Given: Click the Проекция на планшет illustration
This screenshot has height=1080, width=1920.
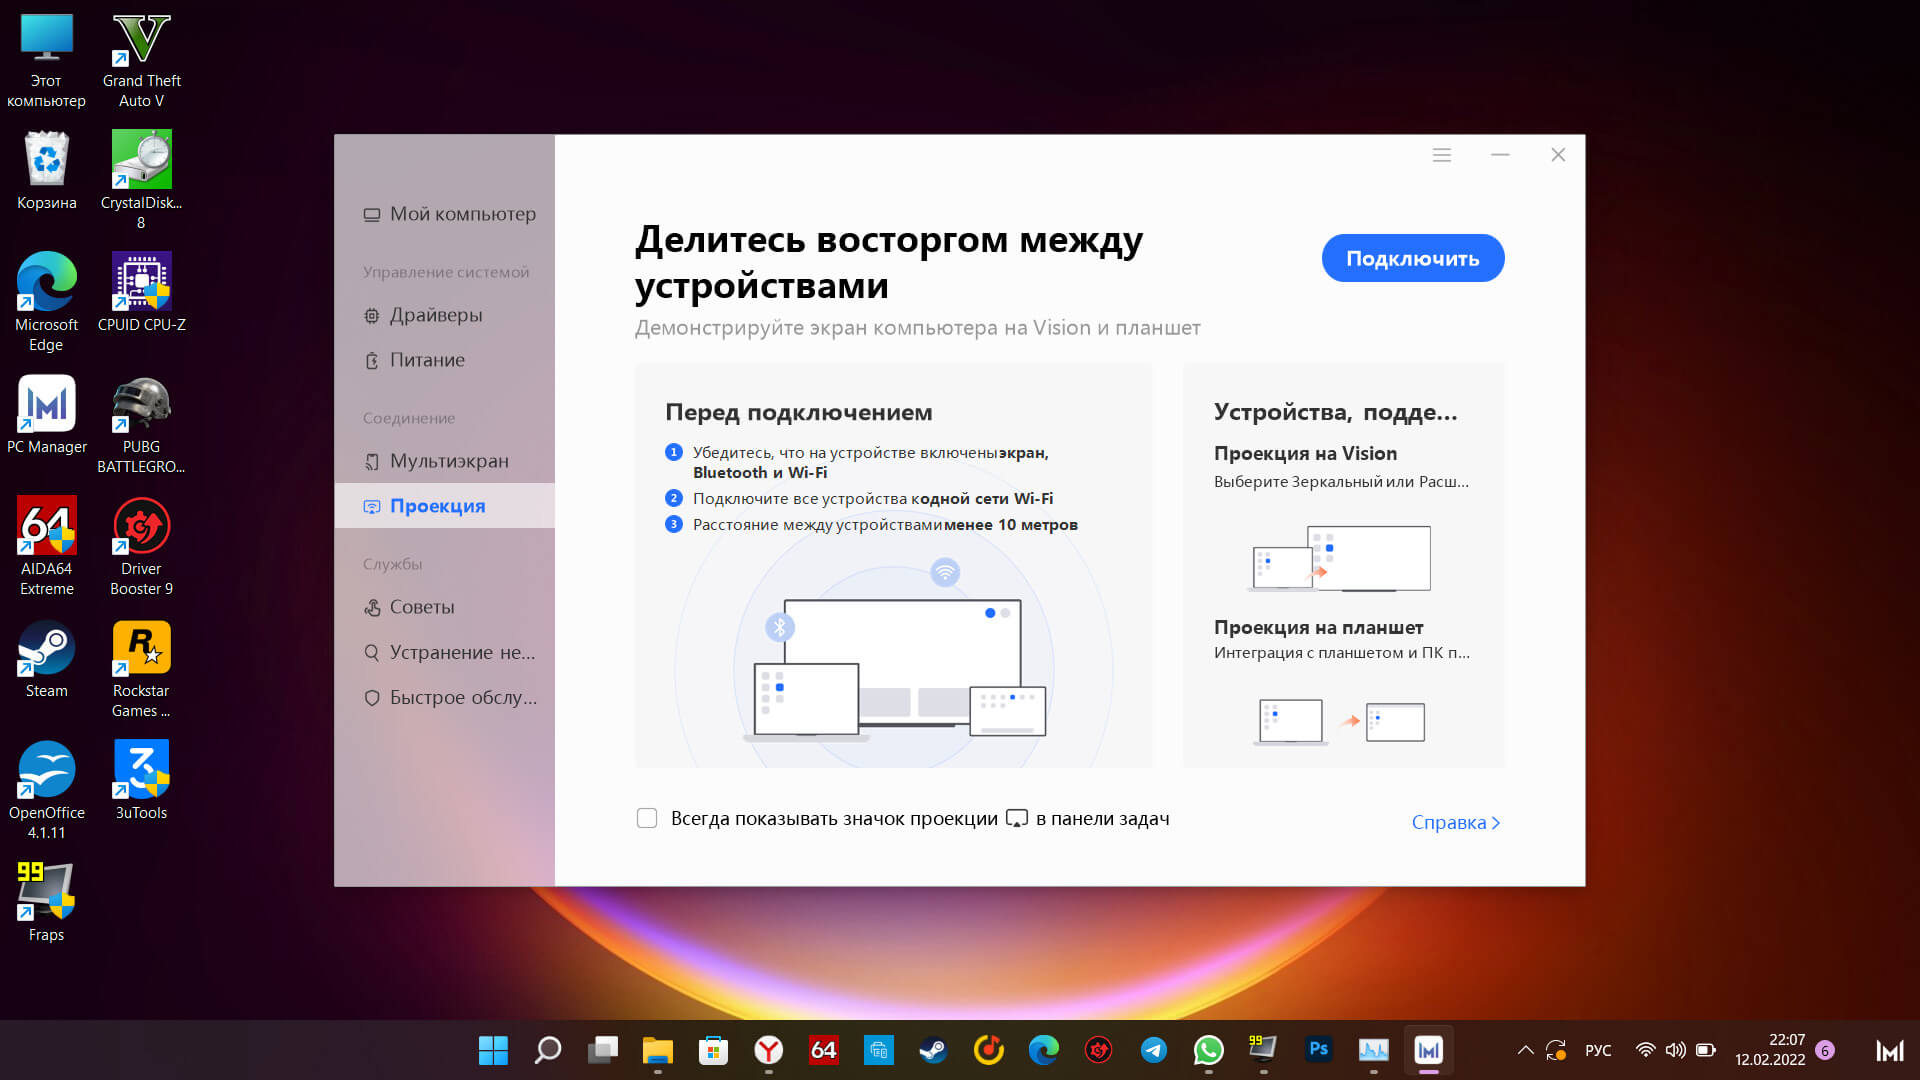Looking at the screenshot, I should (x=1342, y=721).
